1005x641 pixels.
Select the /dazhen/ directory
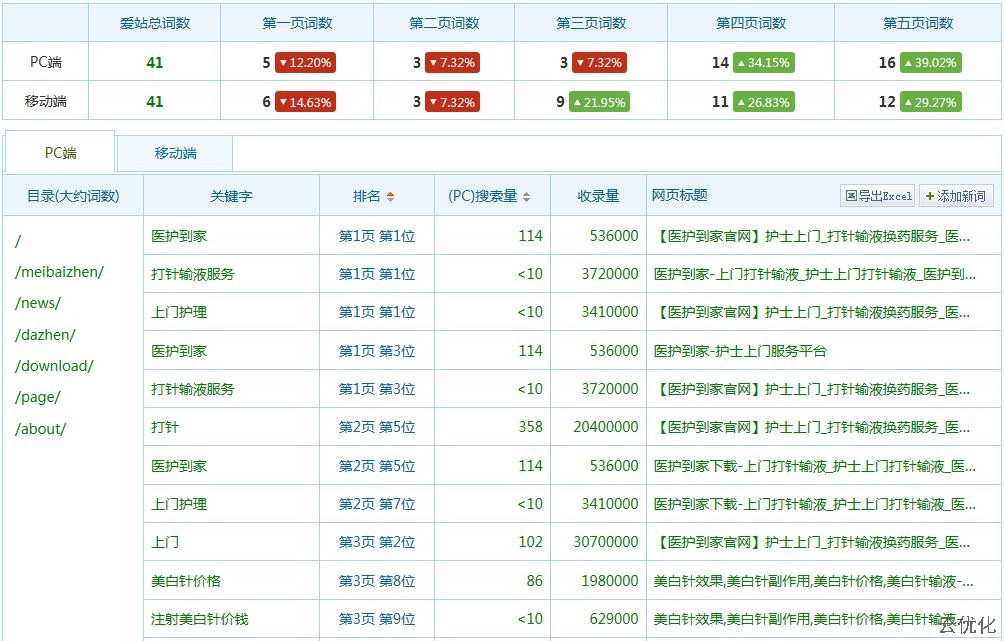45,335
